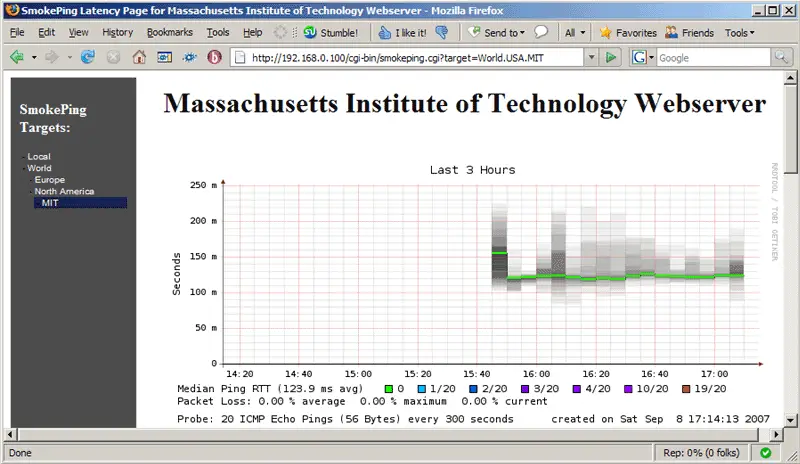Click the red circular b toolbar icon
Viewport: 800px width, 464px height.
coord(214,57)
